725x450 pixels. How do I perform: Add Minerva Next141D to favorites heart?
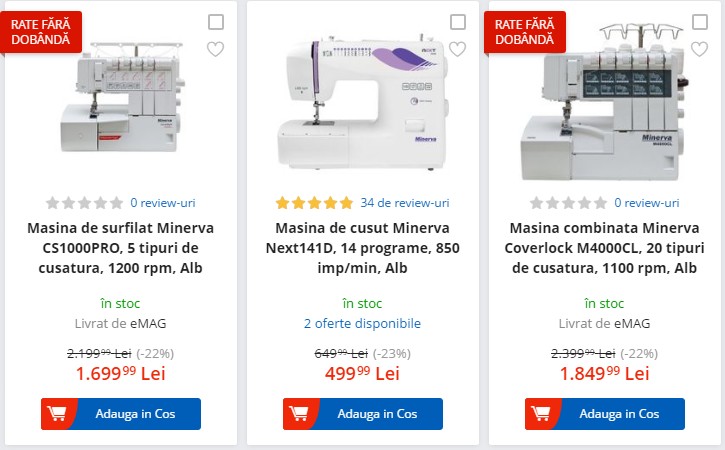click(457, 49)
